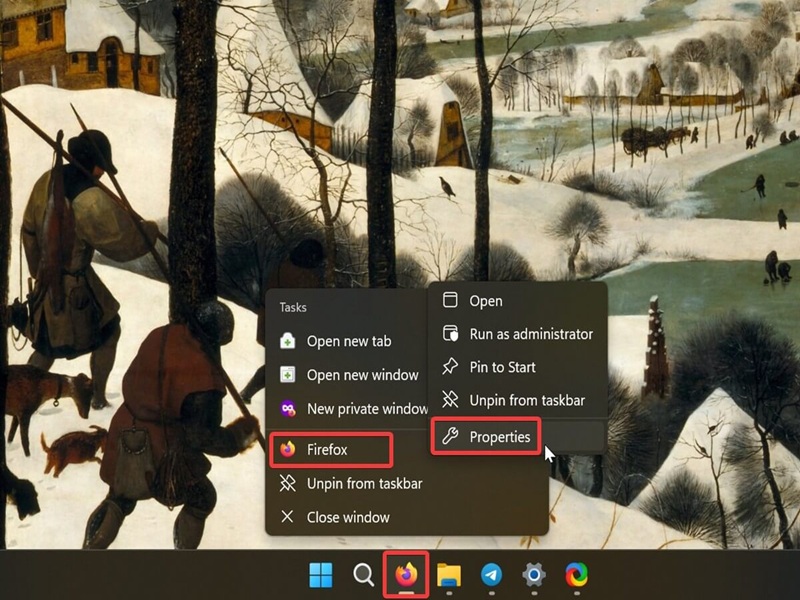Screen dimensions: 800x600
Task: Click the Firefox taskbar icon
Action: (406, 575)
